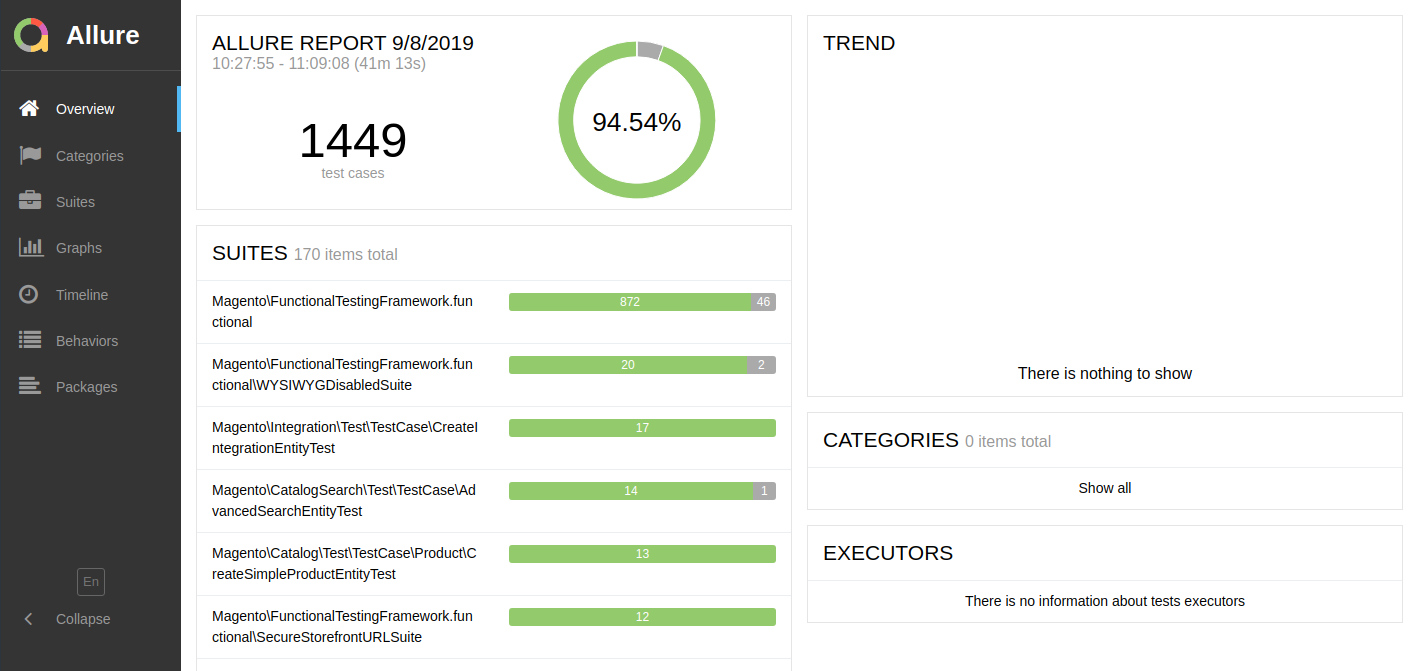Image resolution: width=1414 pixels, height=671 pixels.
Task: Click the 46 skipped gray segment
Action: (764, 302)
